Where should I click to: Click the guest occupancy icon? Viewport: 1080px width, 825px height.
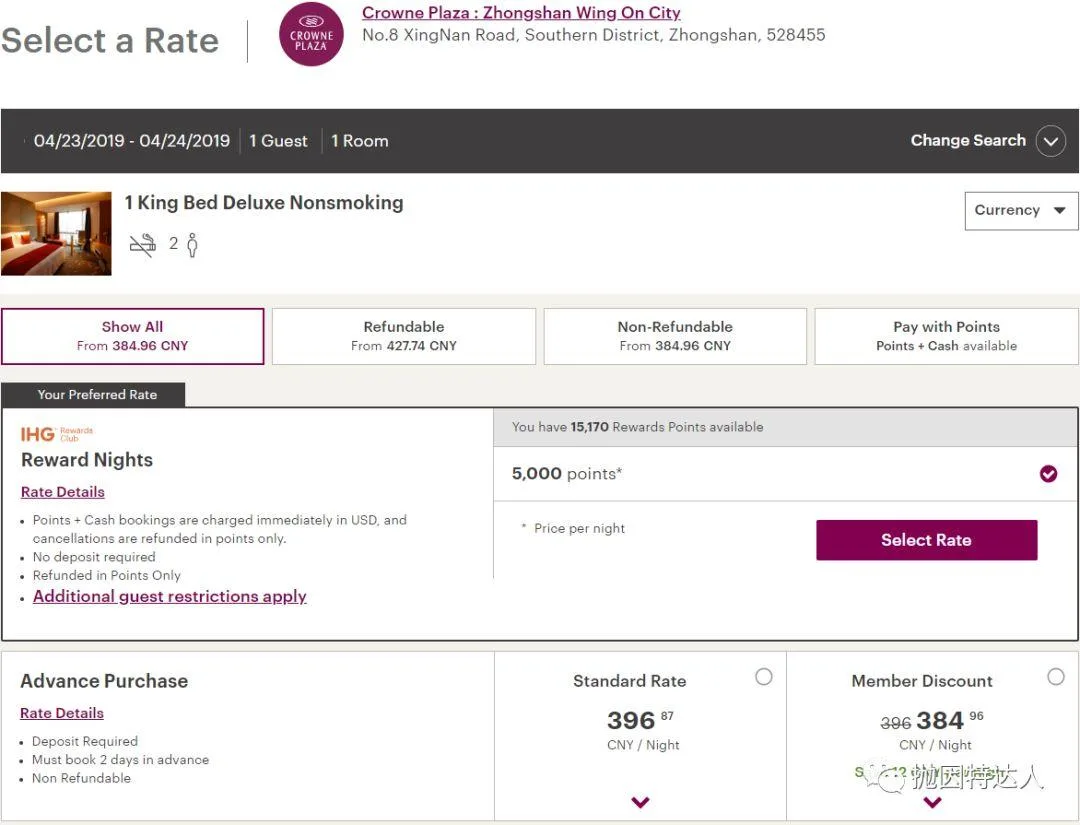[192, 243]
